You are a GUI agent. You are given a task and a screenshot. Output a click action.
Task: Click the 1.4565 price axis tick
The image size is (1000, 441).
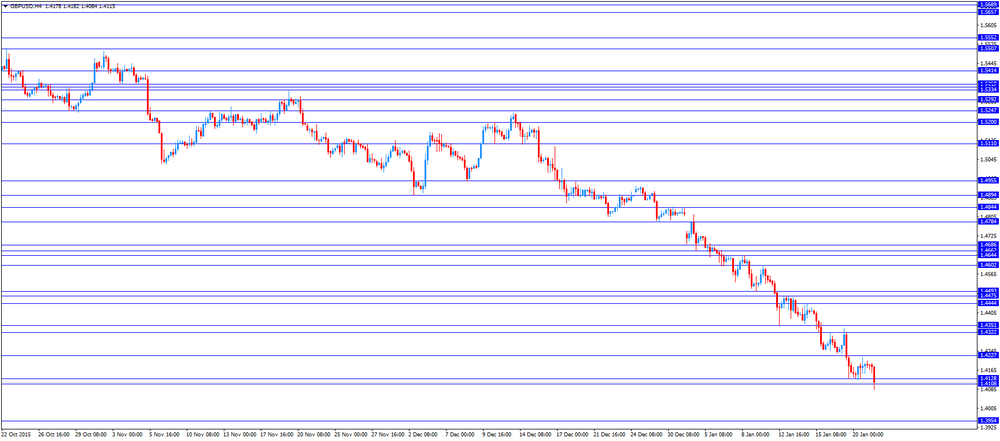coord(987,274)
